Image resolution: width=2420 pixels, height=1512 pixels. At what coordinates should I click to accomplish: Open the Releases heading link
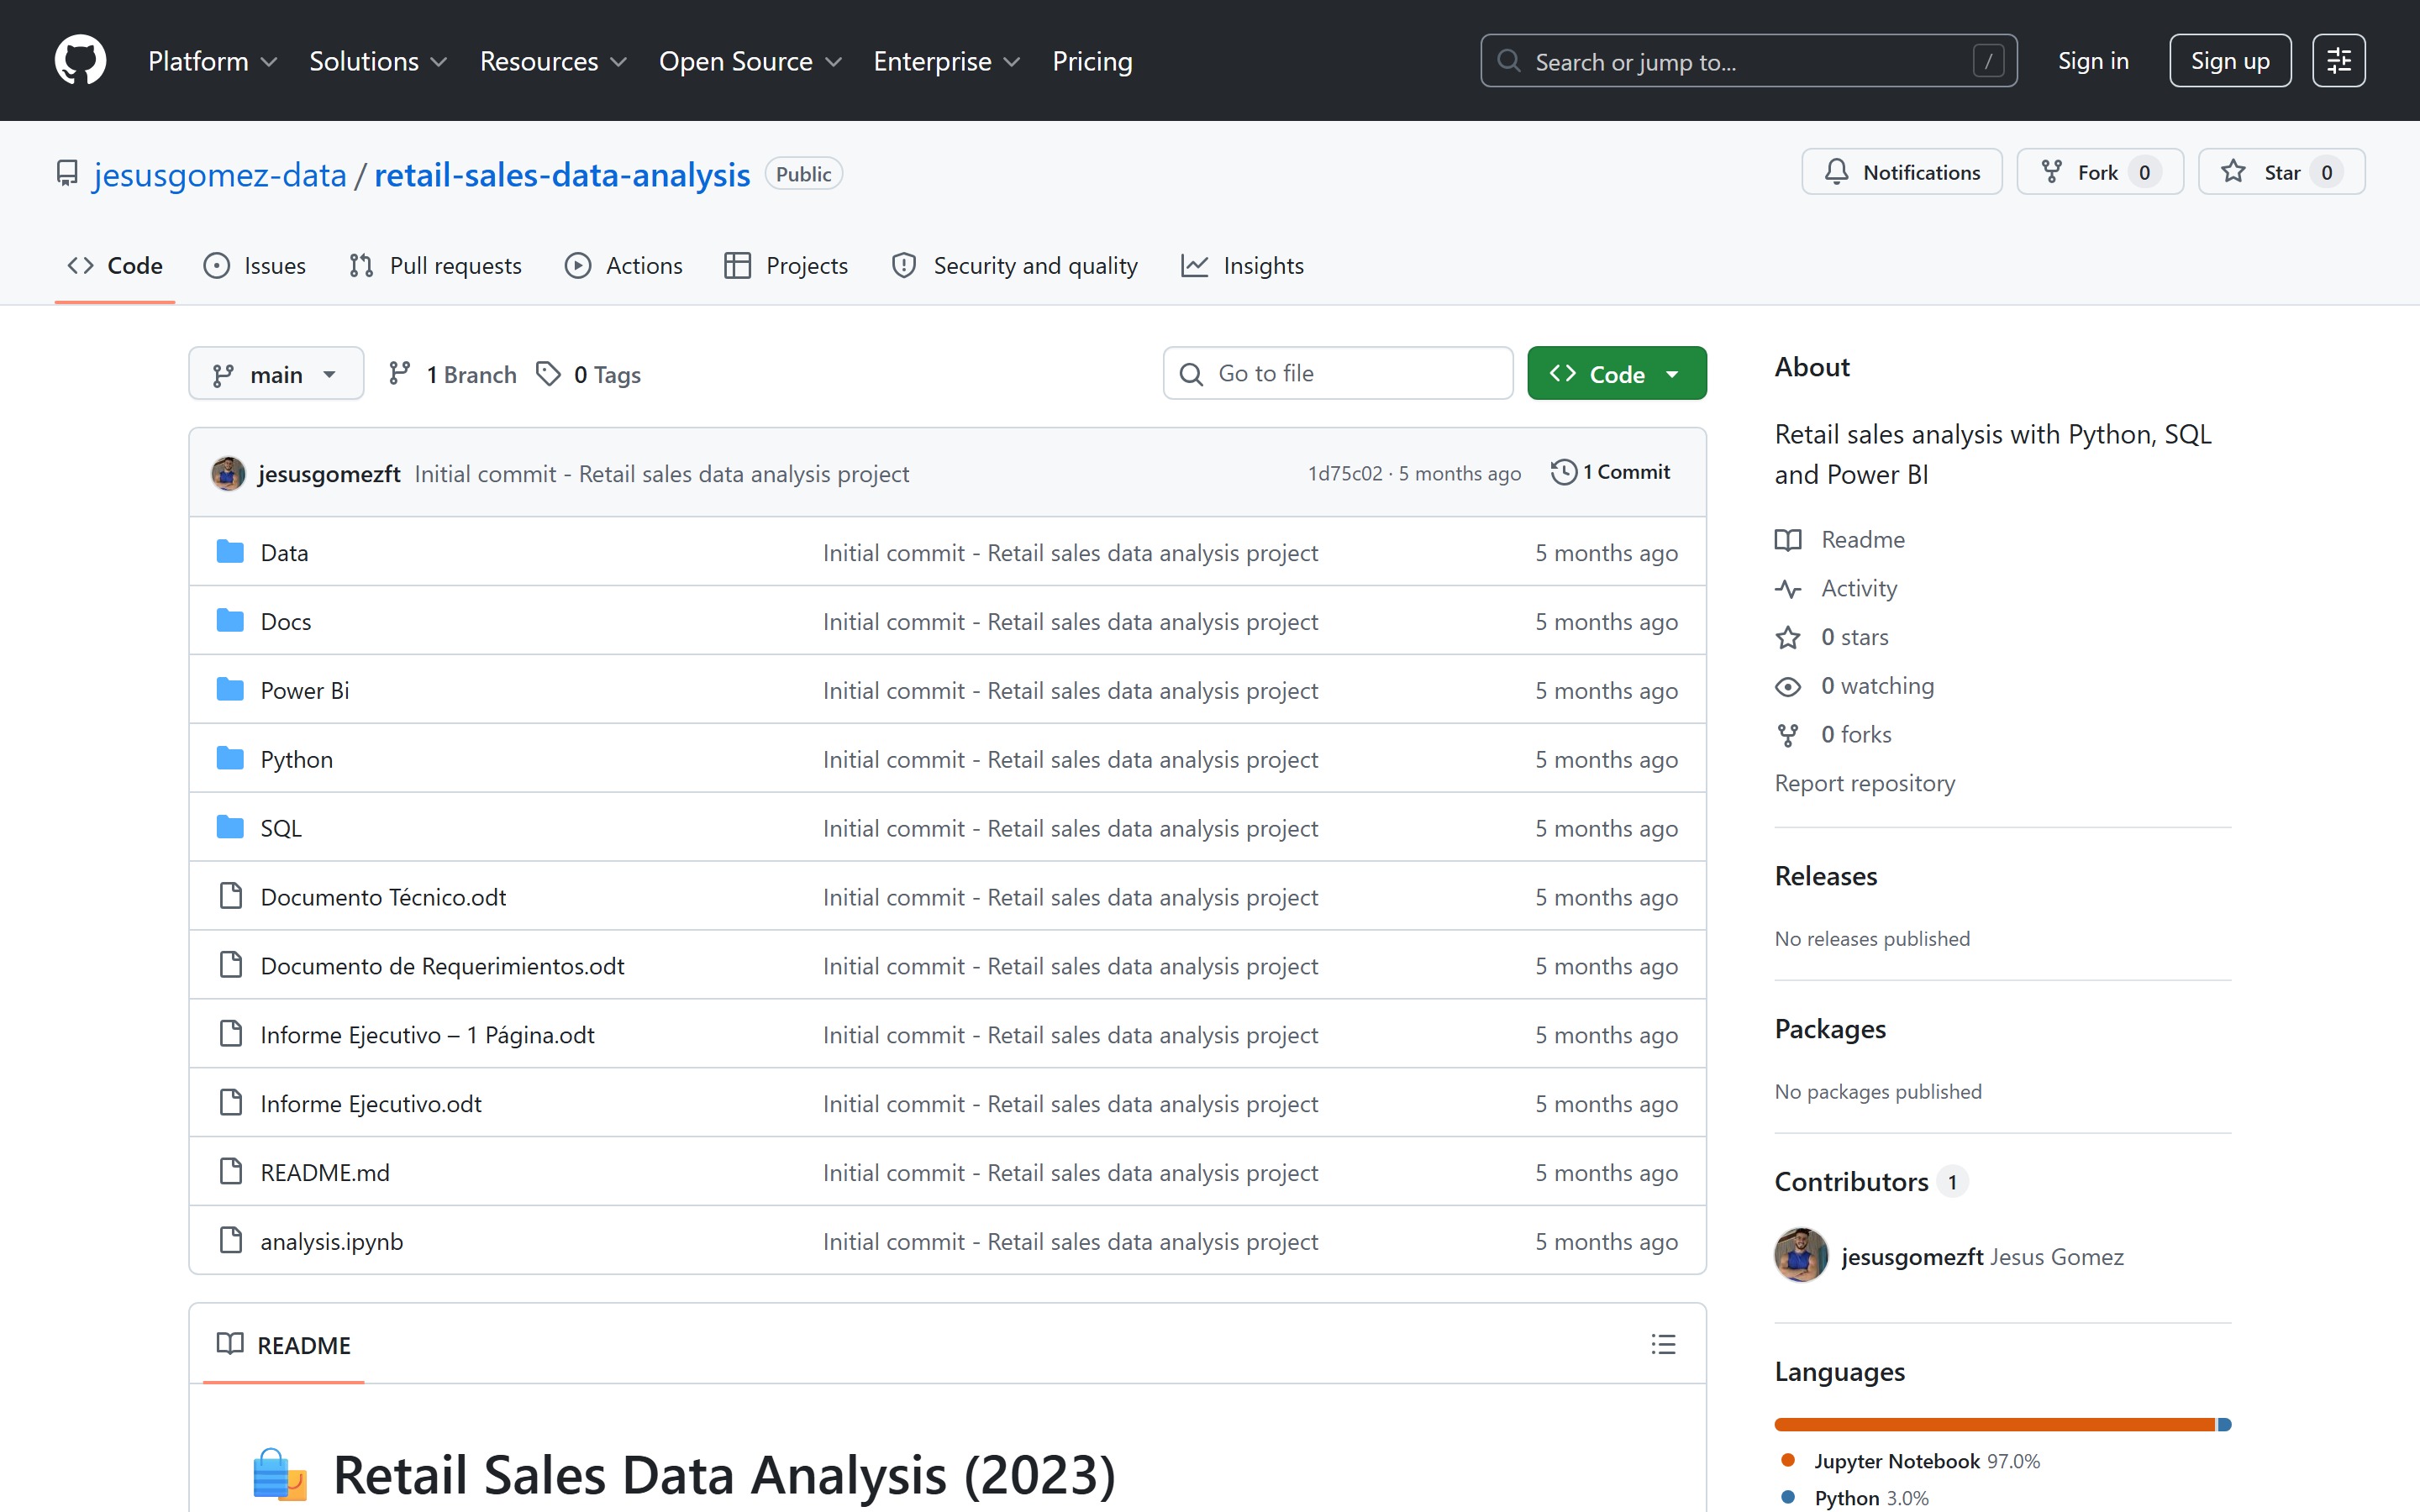(1825, 876)
